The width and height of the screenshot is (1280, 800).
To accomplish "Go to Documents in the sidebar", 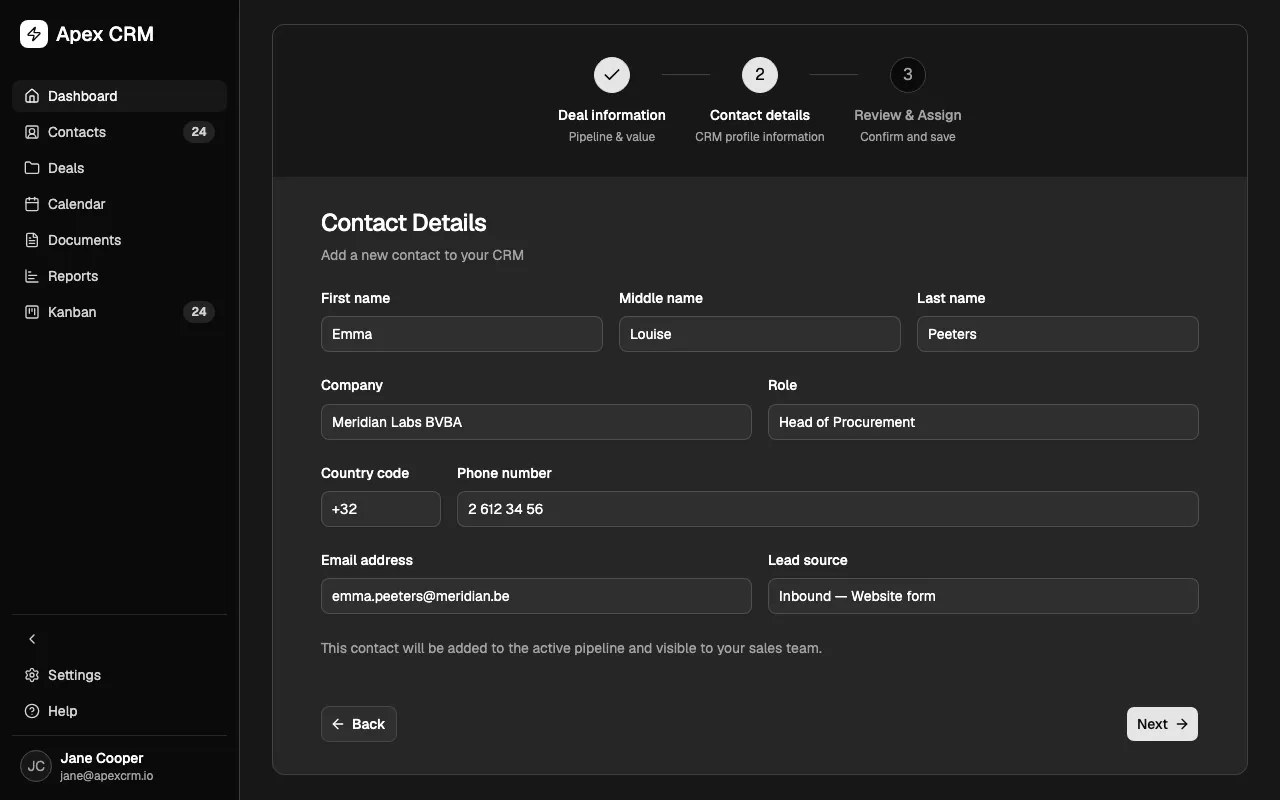I will (120, 240).
